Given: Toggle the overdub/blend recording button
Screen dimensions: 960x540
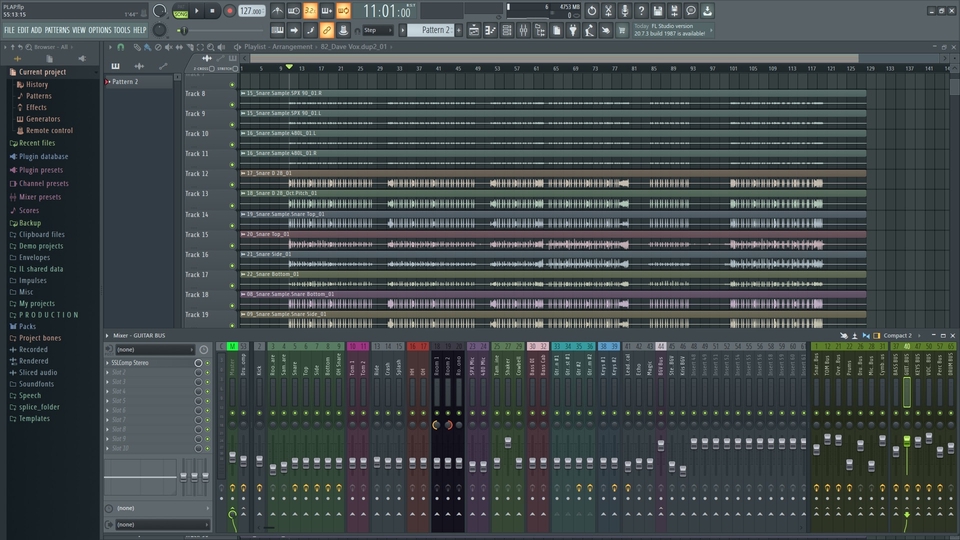Looking at the screenshot, I should tap(327, 10).
